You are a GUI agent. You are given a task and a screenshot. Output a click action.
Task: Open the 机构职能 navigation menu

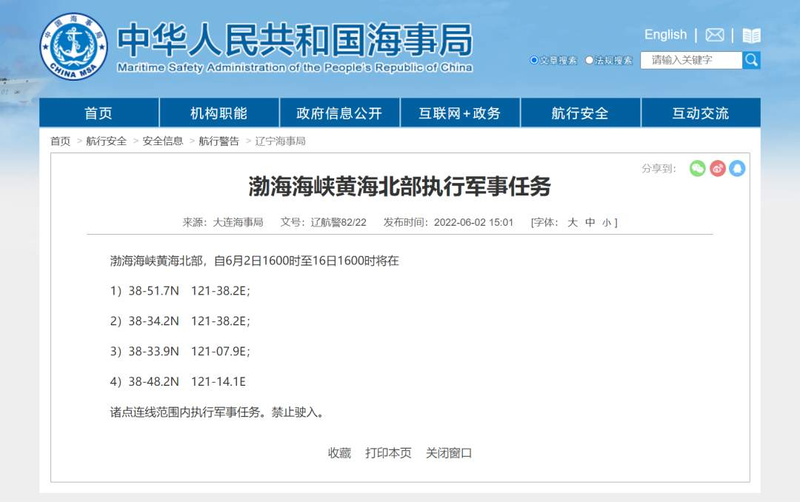(x=218, y=113)
